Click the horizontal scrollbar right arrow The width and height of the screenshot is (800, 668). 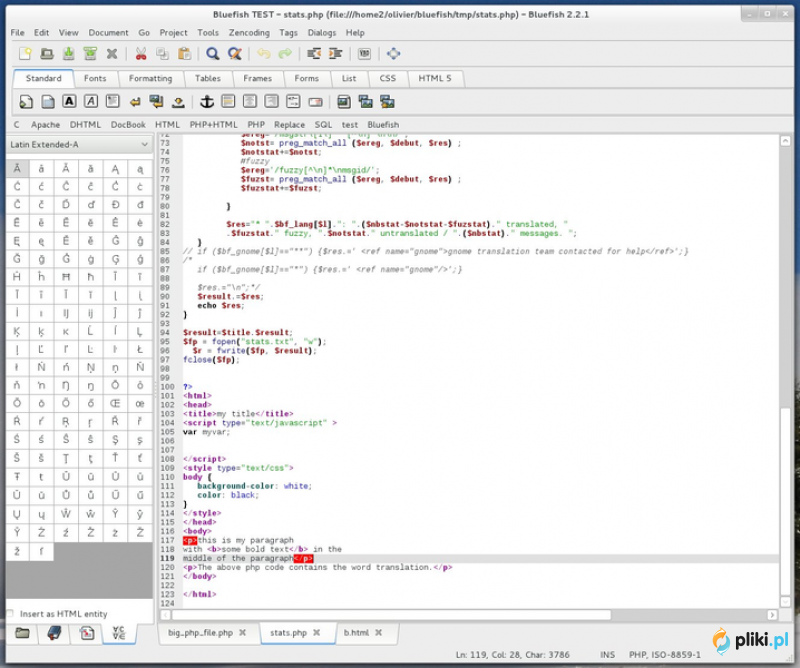pos(772,615)
